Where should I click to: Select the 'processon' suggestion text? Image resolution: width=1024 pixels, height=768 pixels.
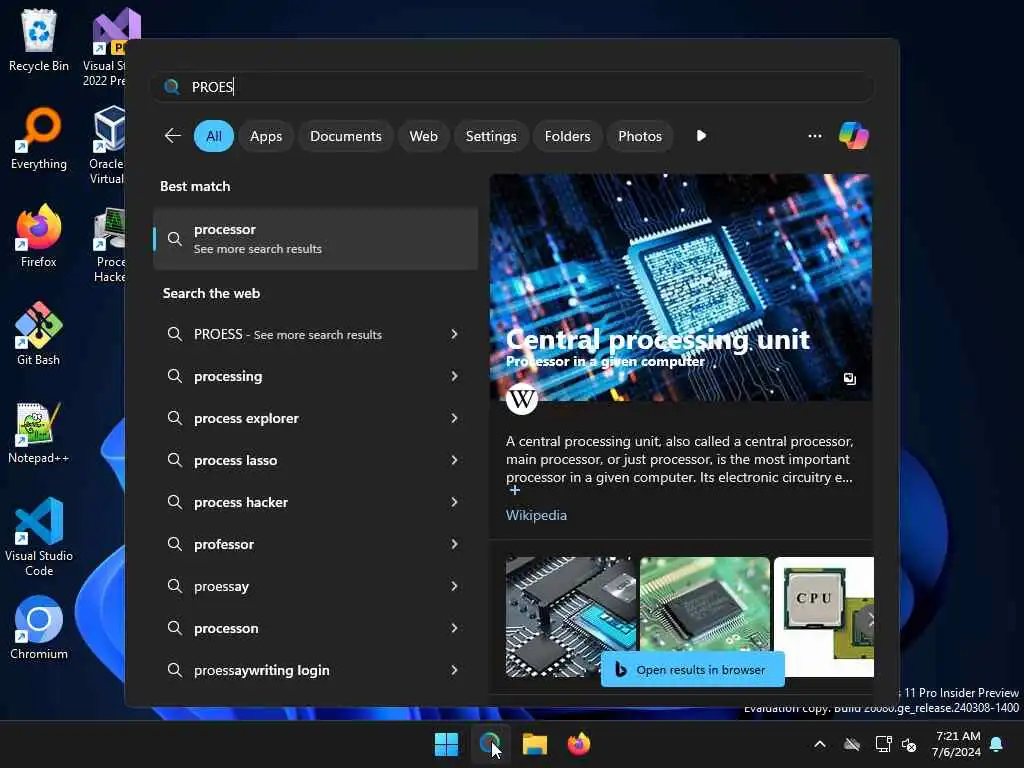point(226,628)
